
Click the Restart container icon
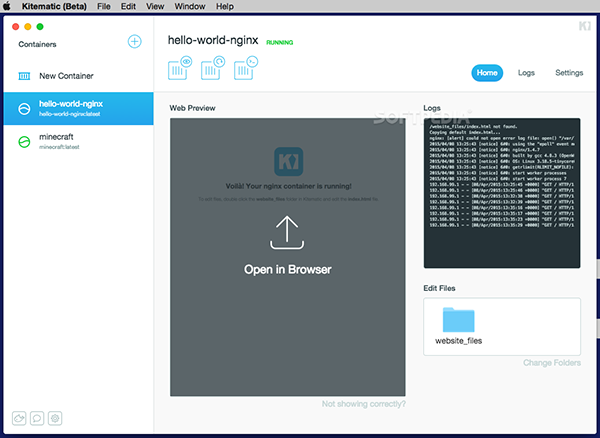pyautogui.click(x=213, y=69)
